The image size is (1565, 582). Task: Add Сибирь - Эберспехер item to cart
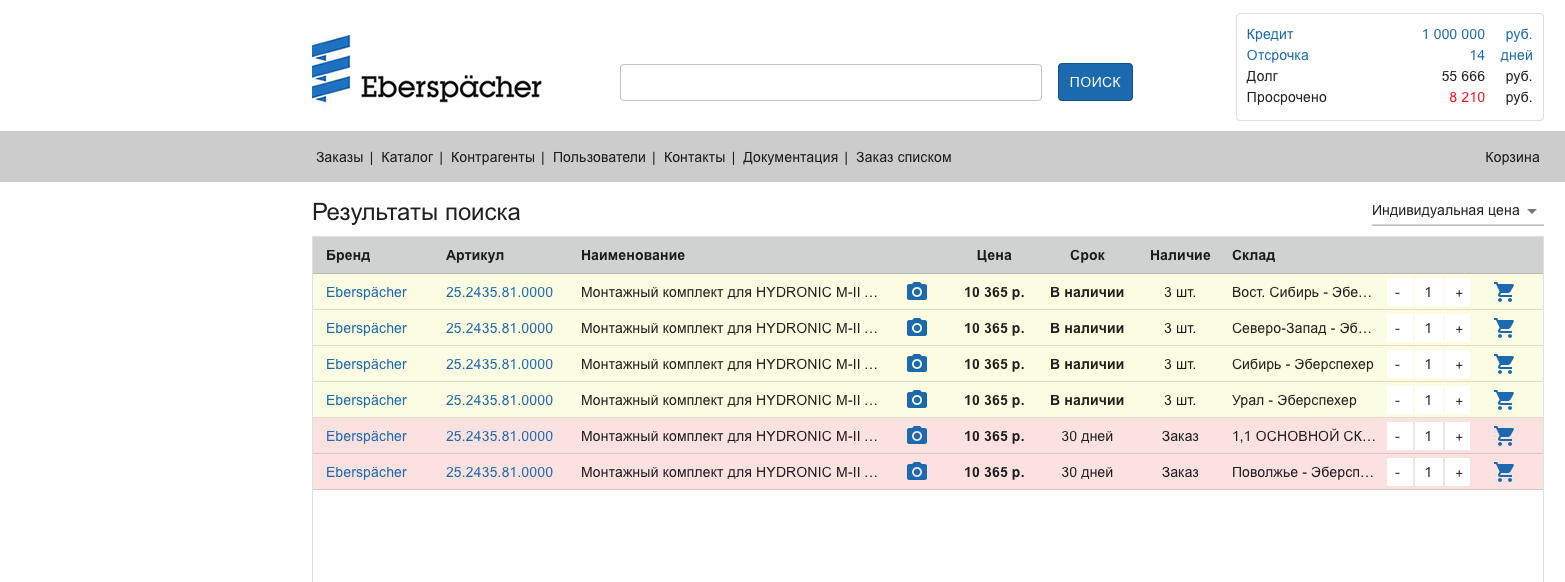[1504, 364]
